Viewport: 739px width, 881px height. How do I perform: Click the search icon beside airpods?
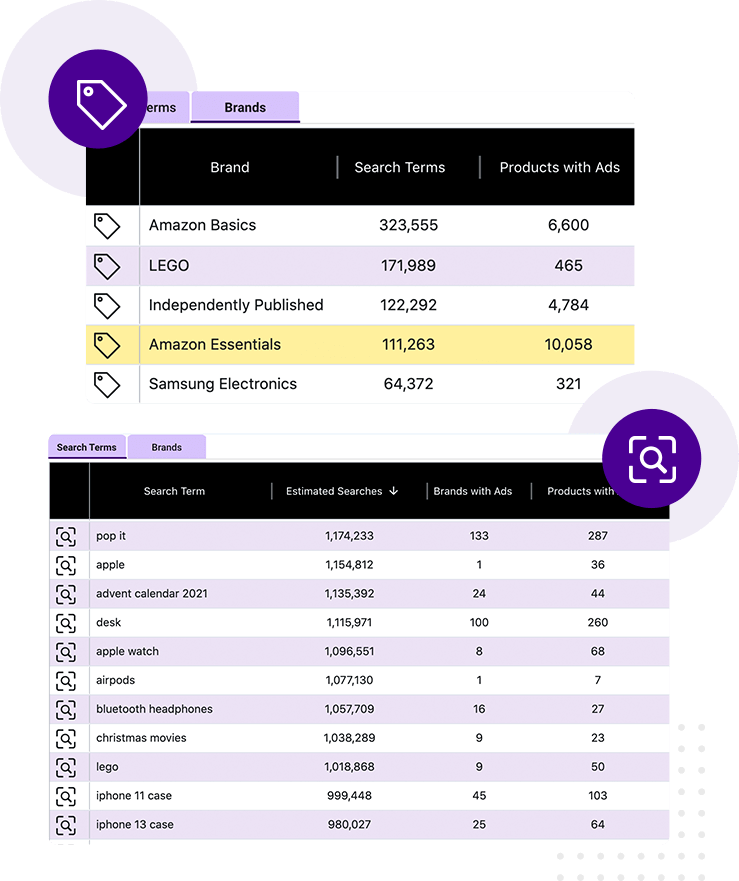pyautogui.click(x=66, y=681)
